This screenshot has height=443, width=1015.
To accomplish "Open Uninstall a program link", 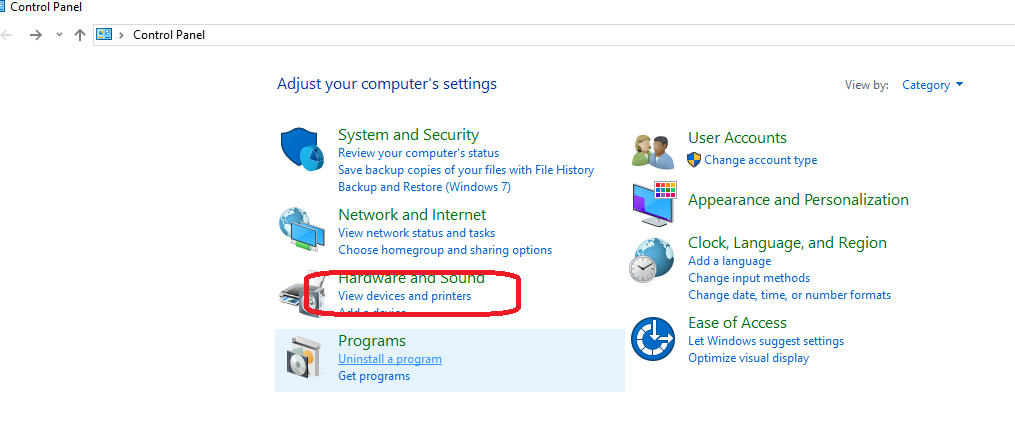I will [x=390, y=359].
